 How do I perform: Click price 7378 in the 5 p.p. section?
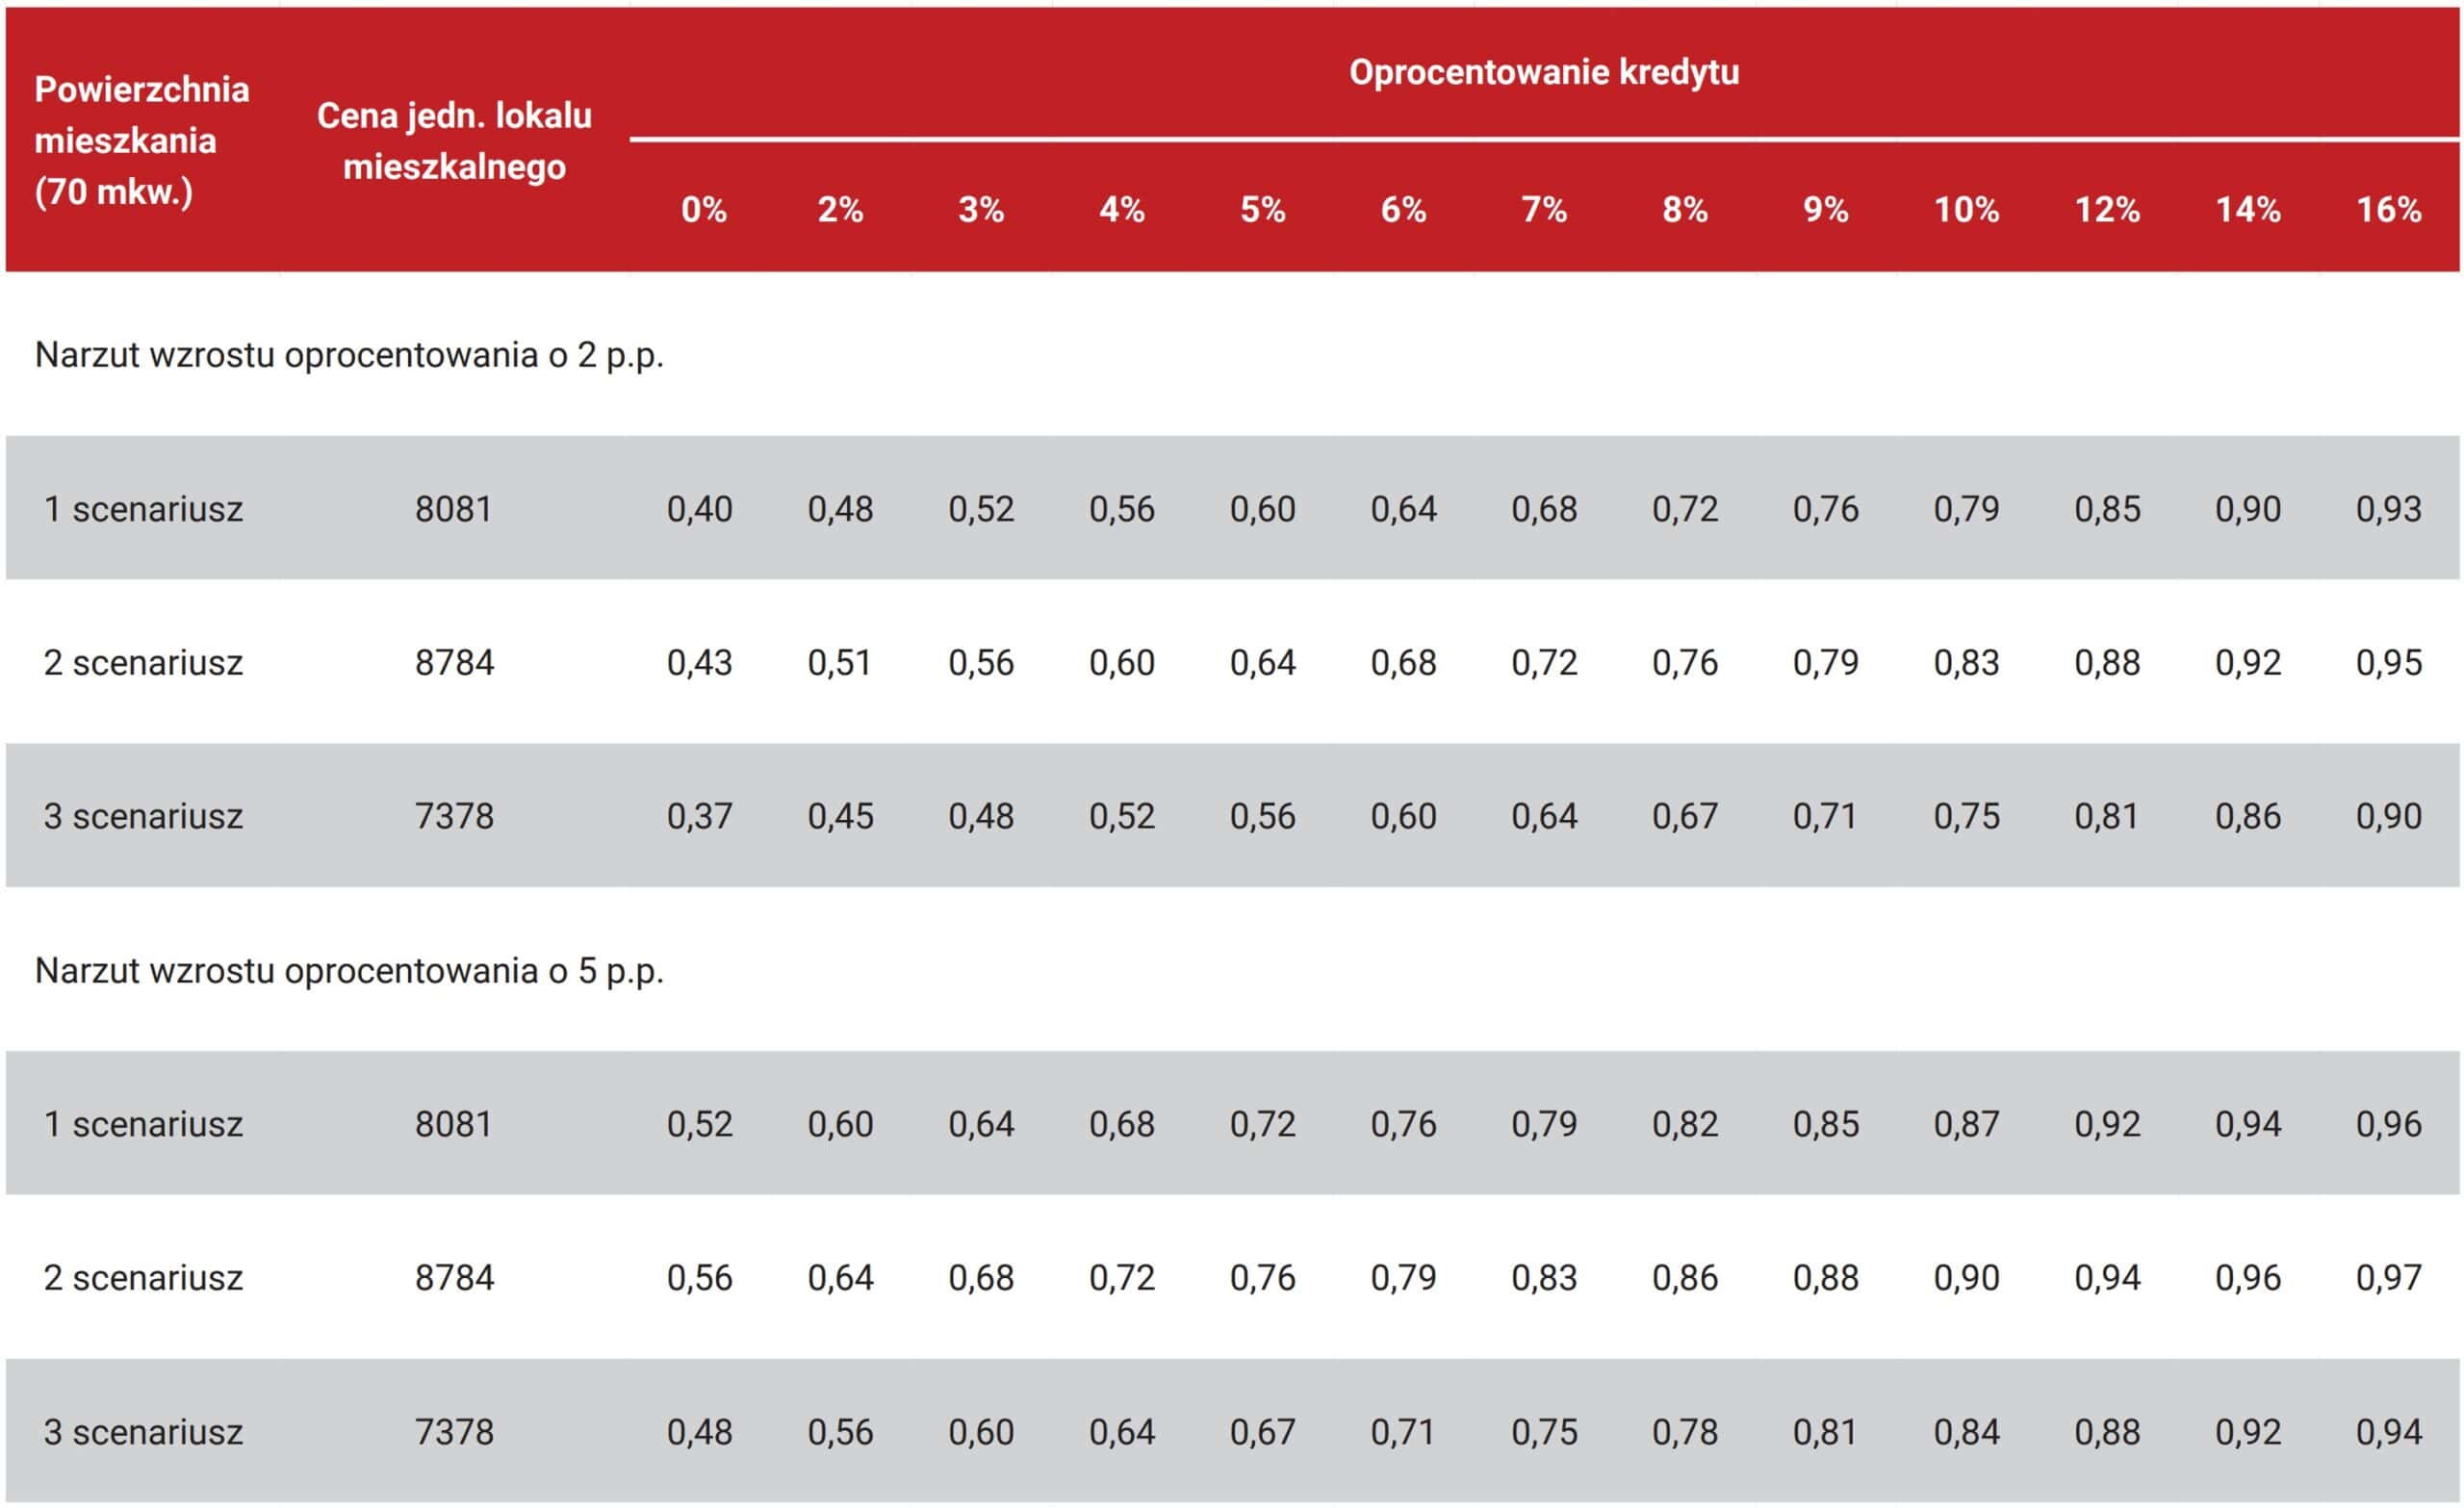(454, 1432)
